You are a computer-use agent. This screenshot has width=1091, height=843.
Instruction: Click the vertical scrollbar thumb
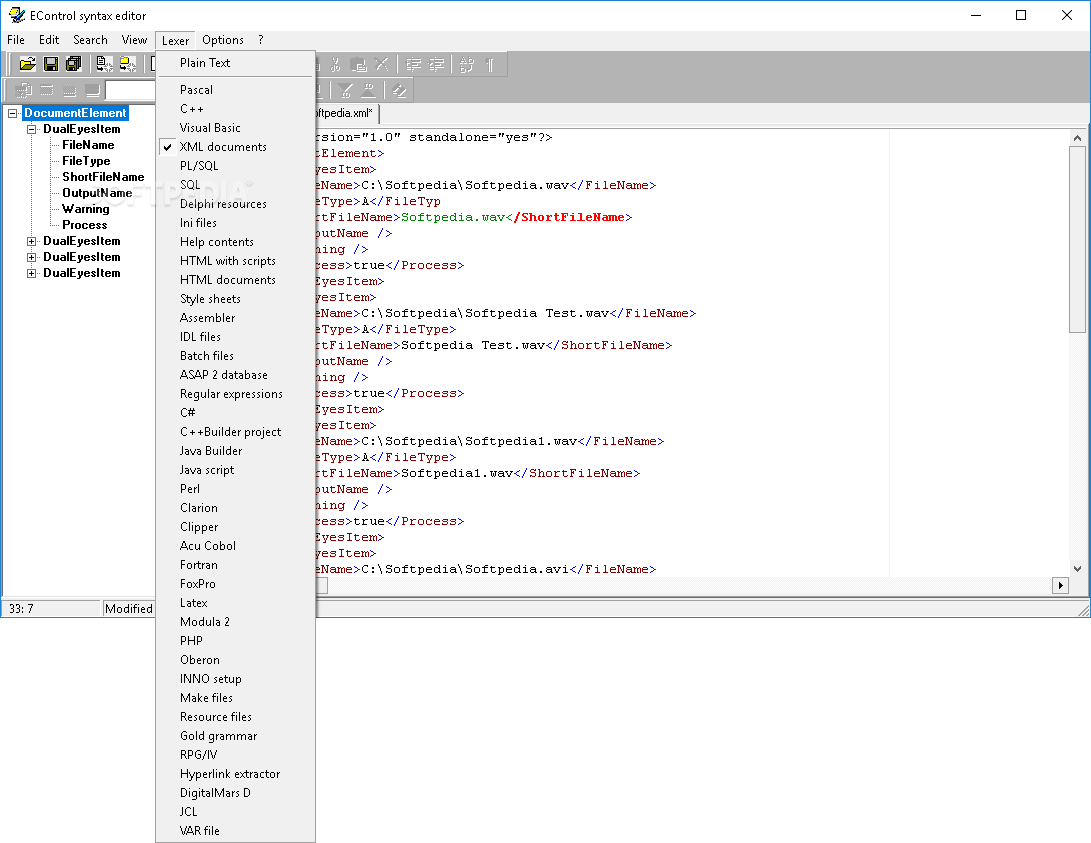tap(1077, 239)
